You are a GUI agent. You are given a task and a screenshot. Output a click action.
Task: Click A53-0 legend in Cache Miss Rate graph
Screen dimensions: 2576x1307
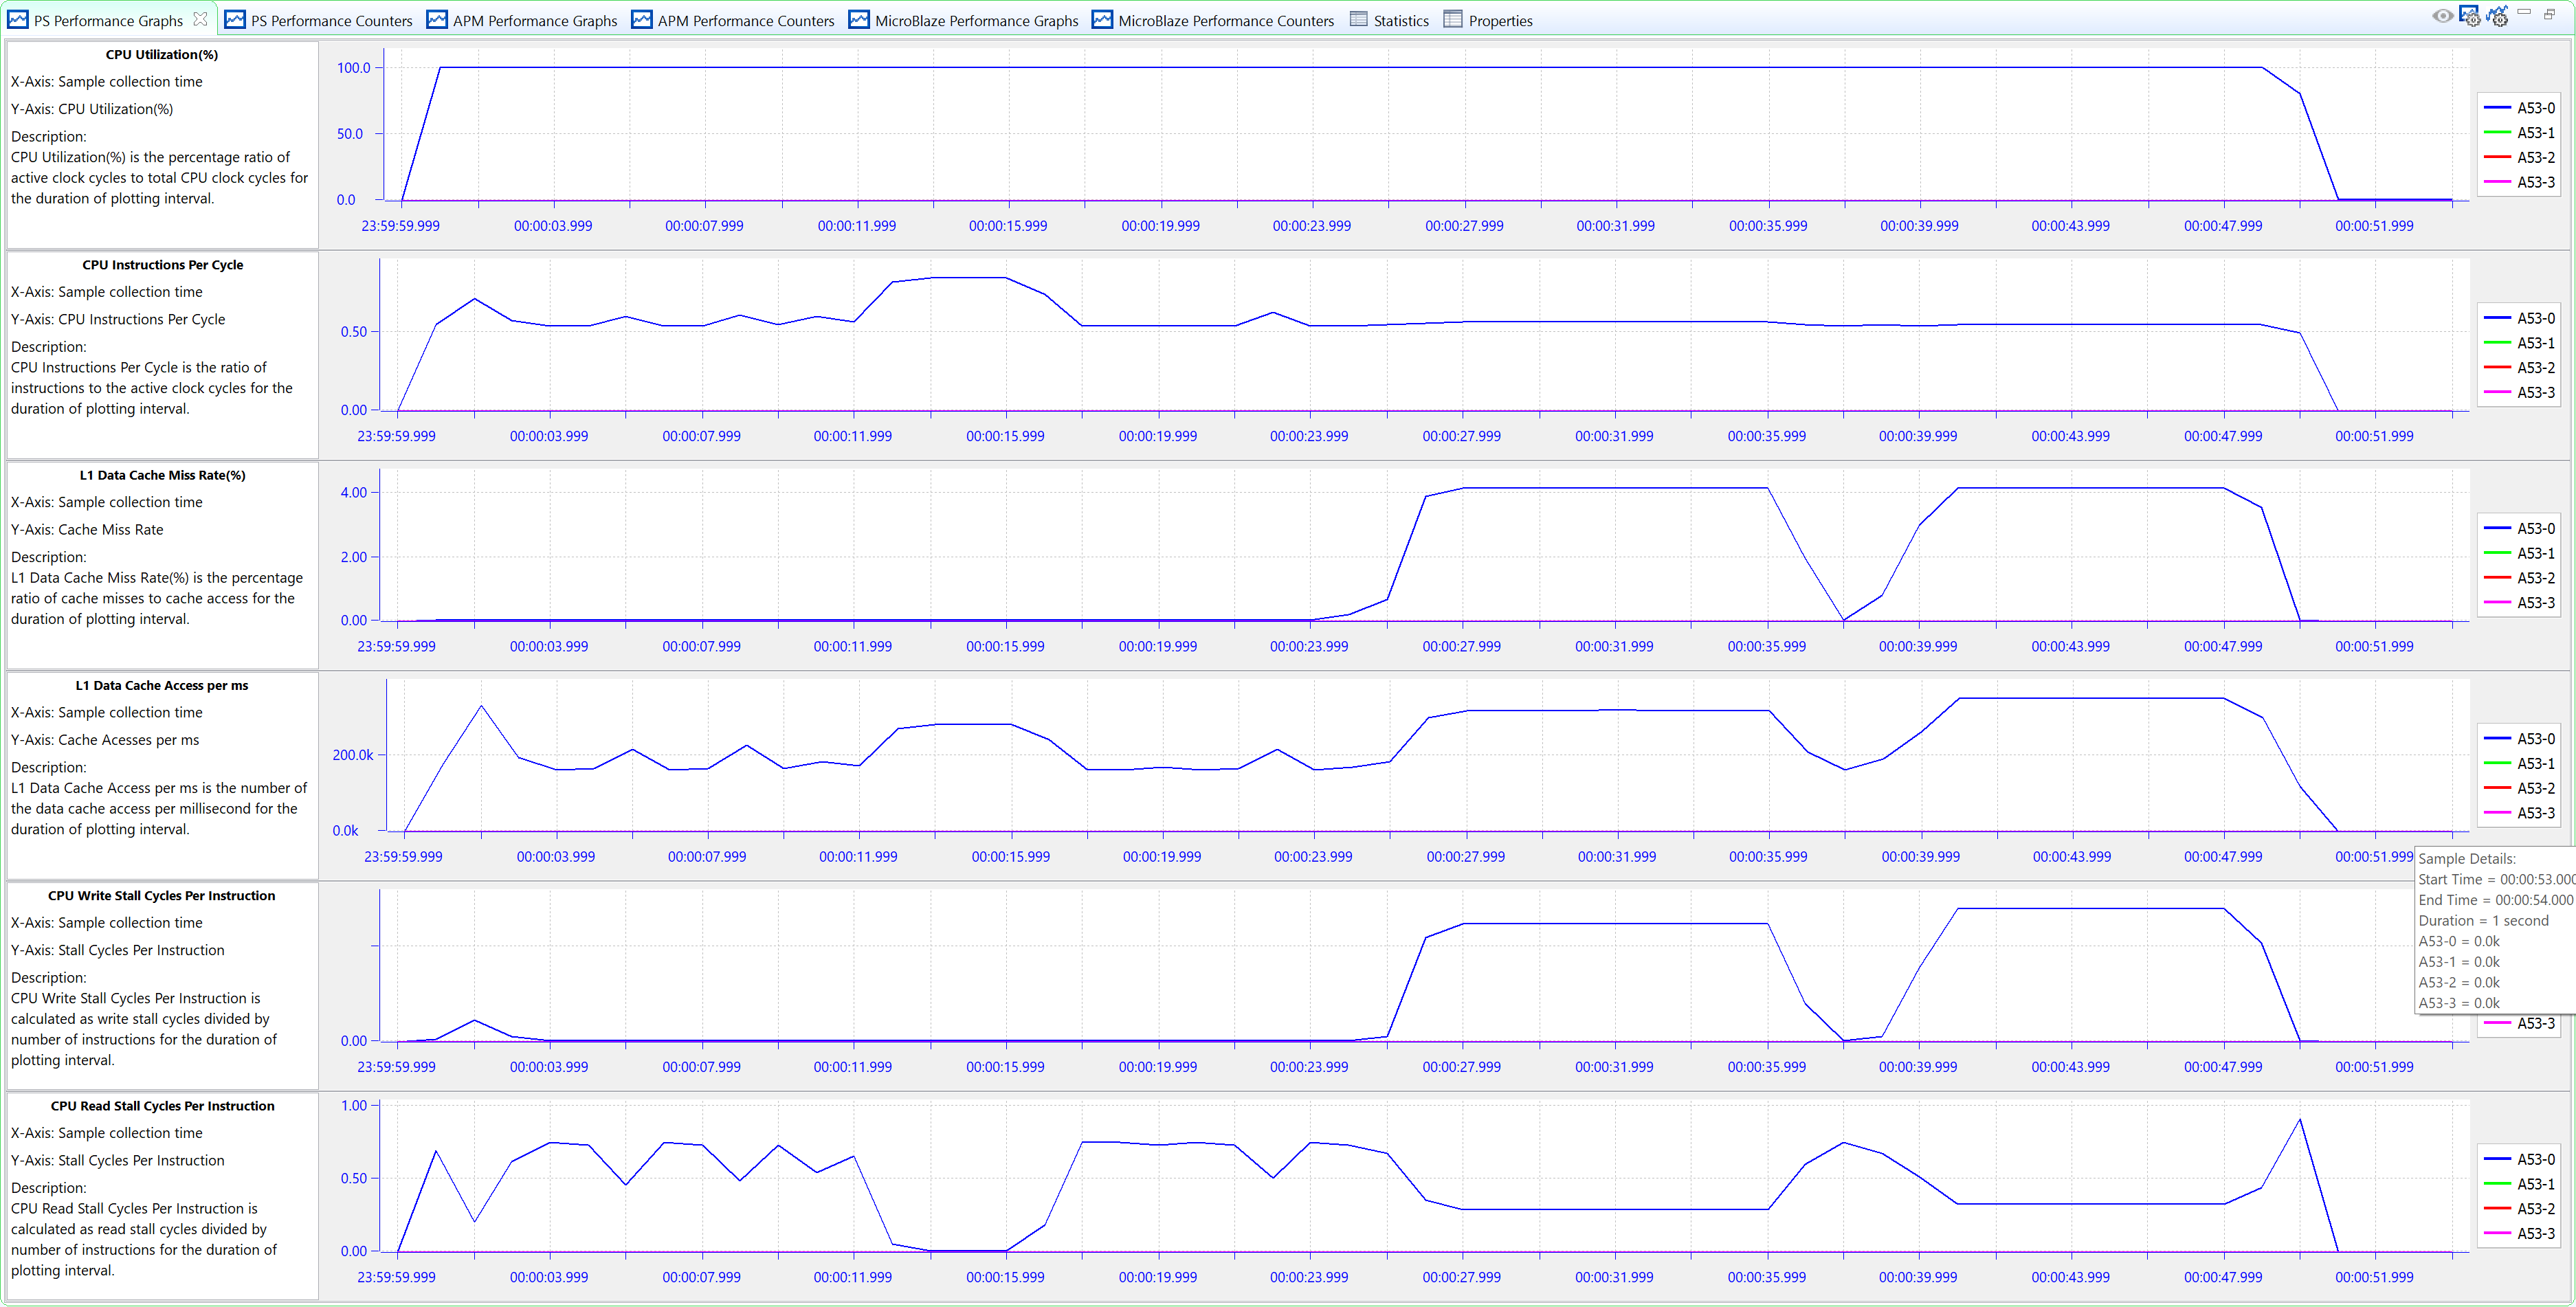click(2519, 528)
